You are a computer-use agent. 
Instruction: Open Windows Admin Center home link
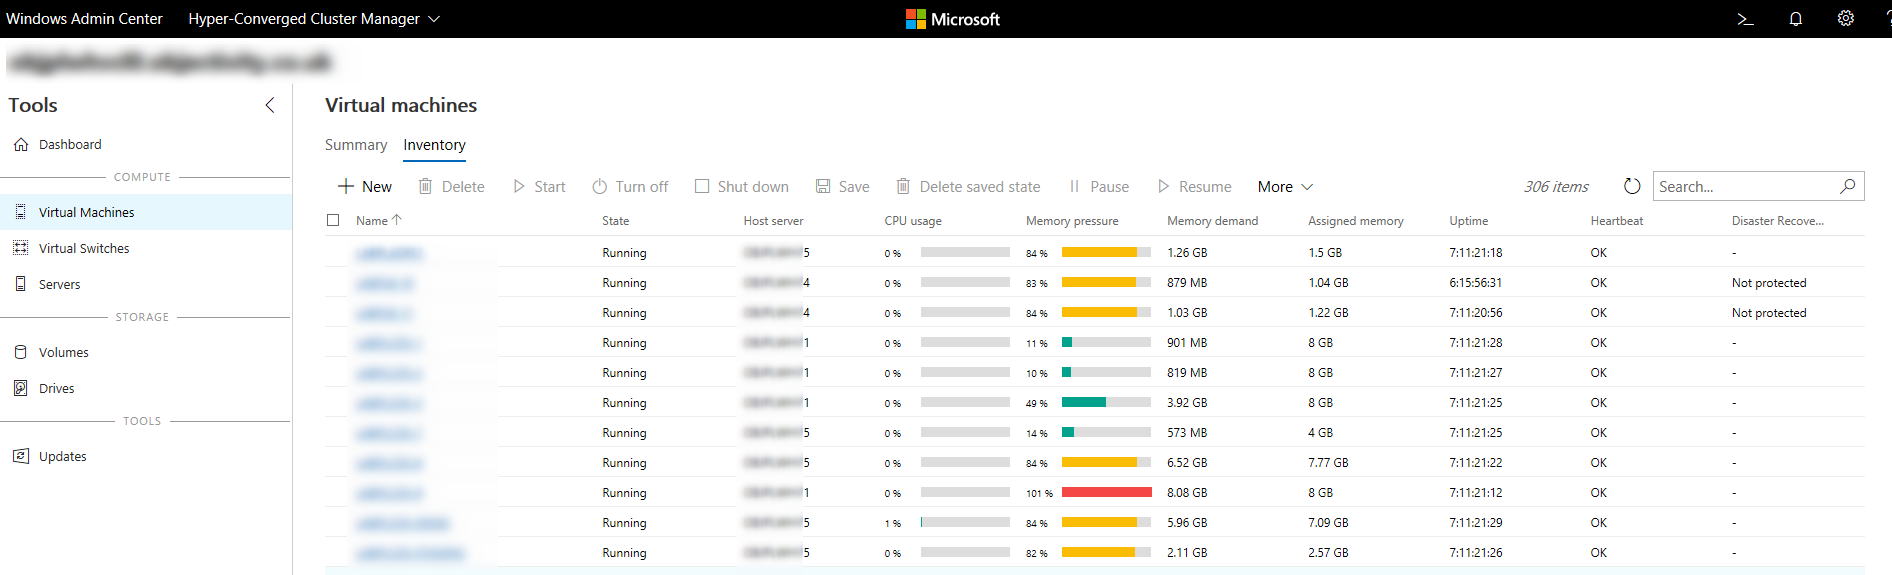(x=84, y=19)
